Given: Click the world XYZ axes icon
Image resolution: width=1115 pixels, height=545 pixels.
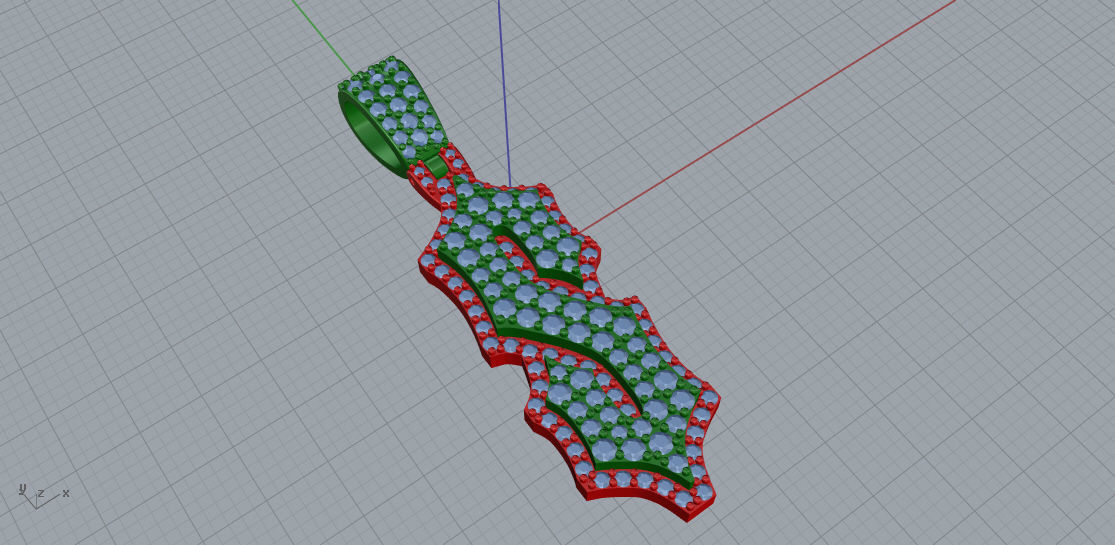Looking at the screenshot, I should (x=42, y=496).
